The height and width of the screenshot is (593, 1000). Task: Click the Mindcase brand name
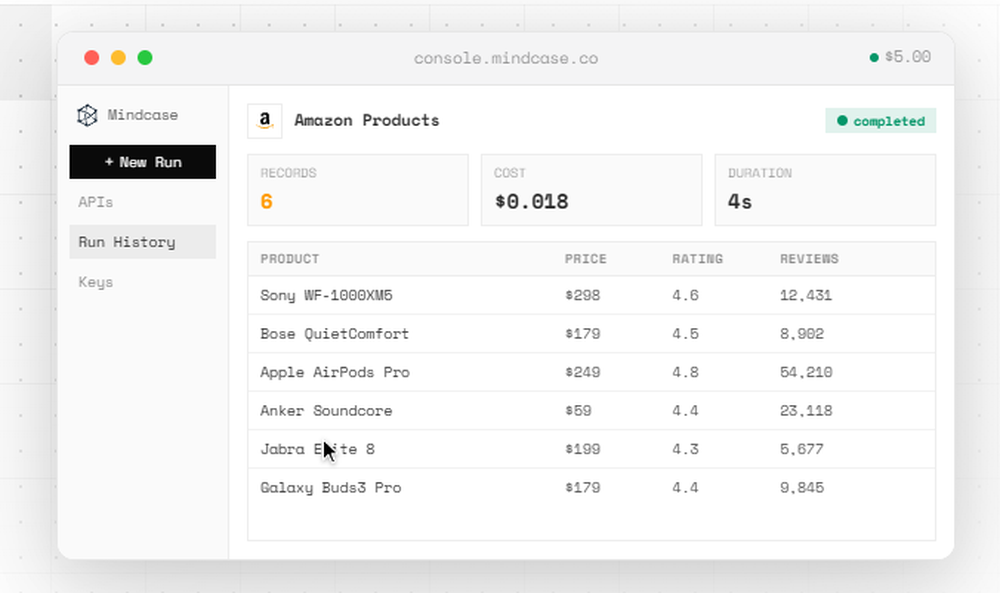pyautogui.click(x=143, y=115)
